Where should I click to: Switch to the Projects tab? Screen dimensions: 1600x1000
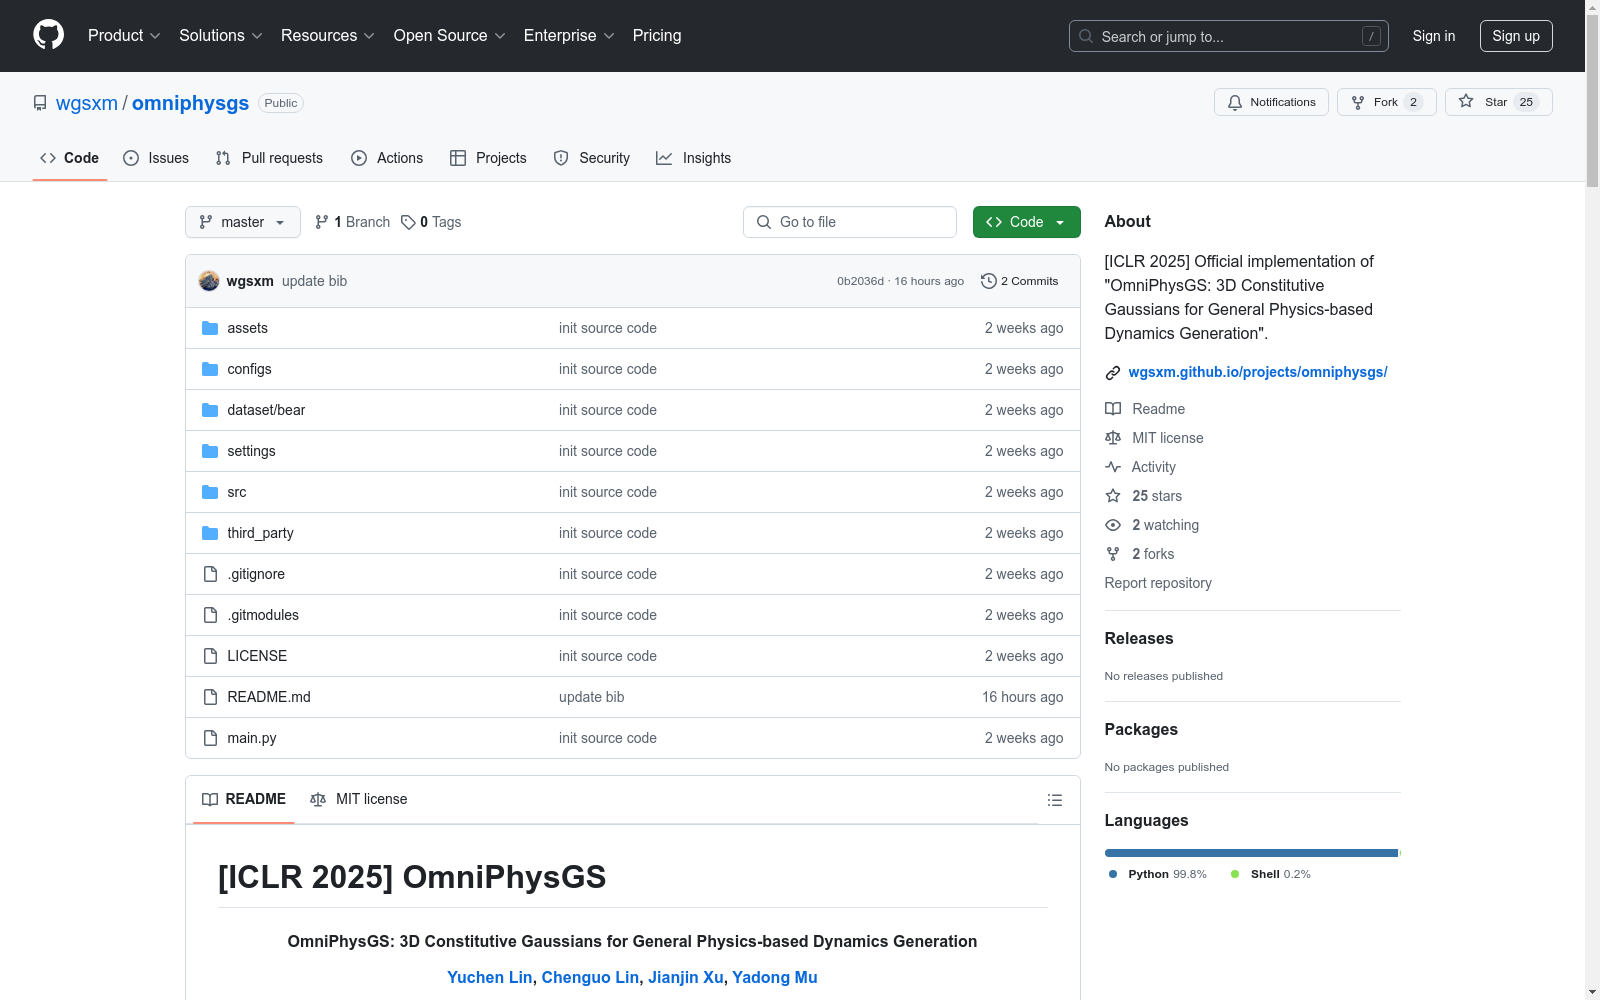(488, 158)
